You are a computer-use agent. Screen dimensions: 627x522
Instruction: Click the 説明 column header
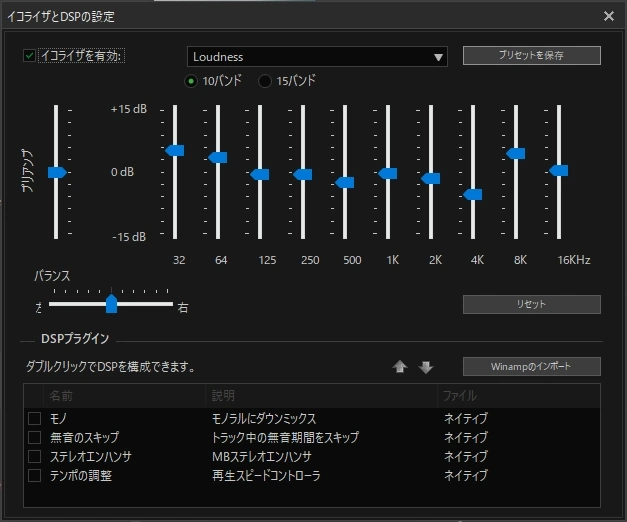pyautogui.click(x=321, y=396)
